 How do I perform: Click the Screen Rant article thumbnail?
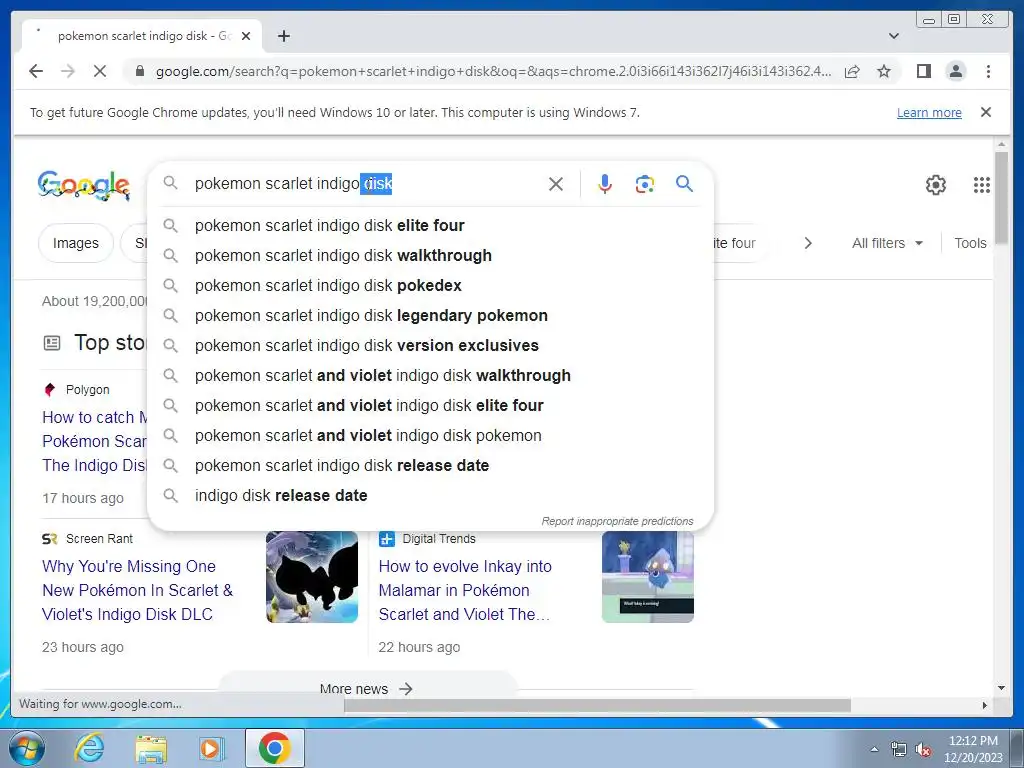click(x=312, y=577)
